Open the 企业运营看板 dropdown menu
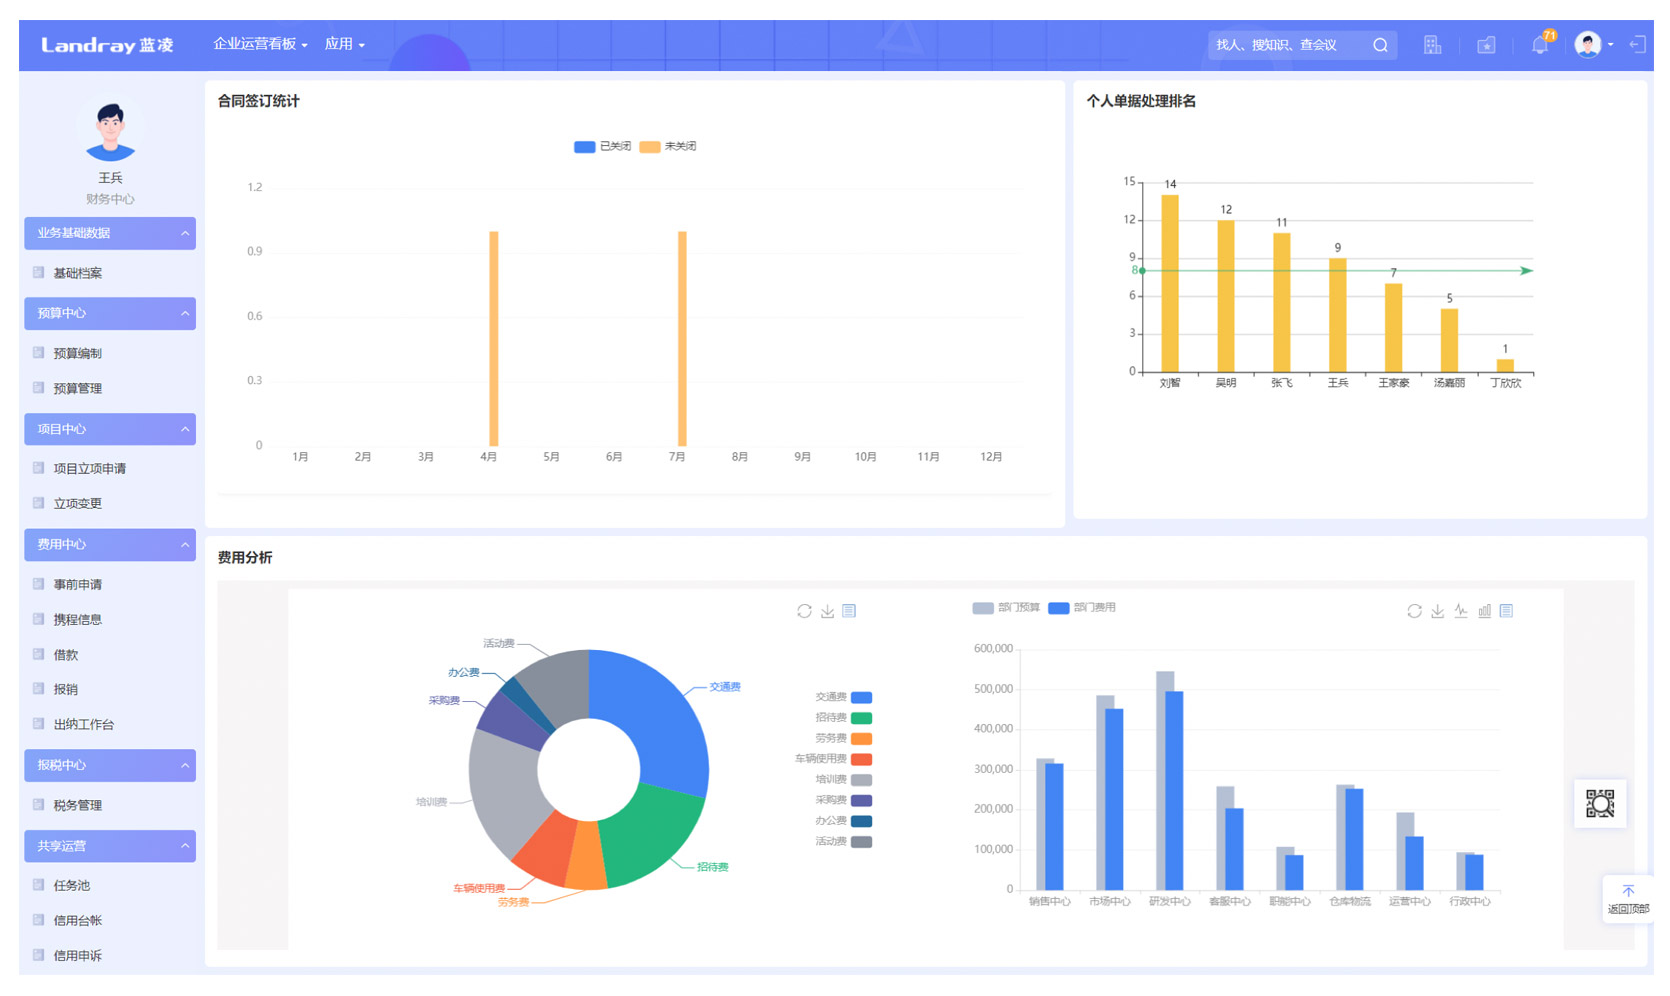Image resolution: width=1670 pixels, height=996 pixels. pyautogui.click(x=260, y=44)
